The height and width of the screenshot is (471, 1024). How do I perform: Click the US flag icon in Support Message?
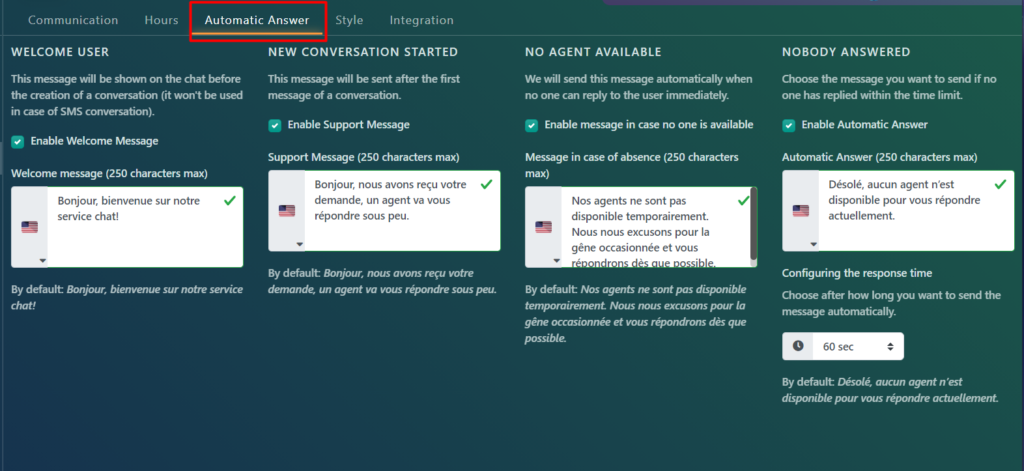tap(287, 211)
